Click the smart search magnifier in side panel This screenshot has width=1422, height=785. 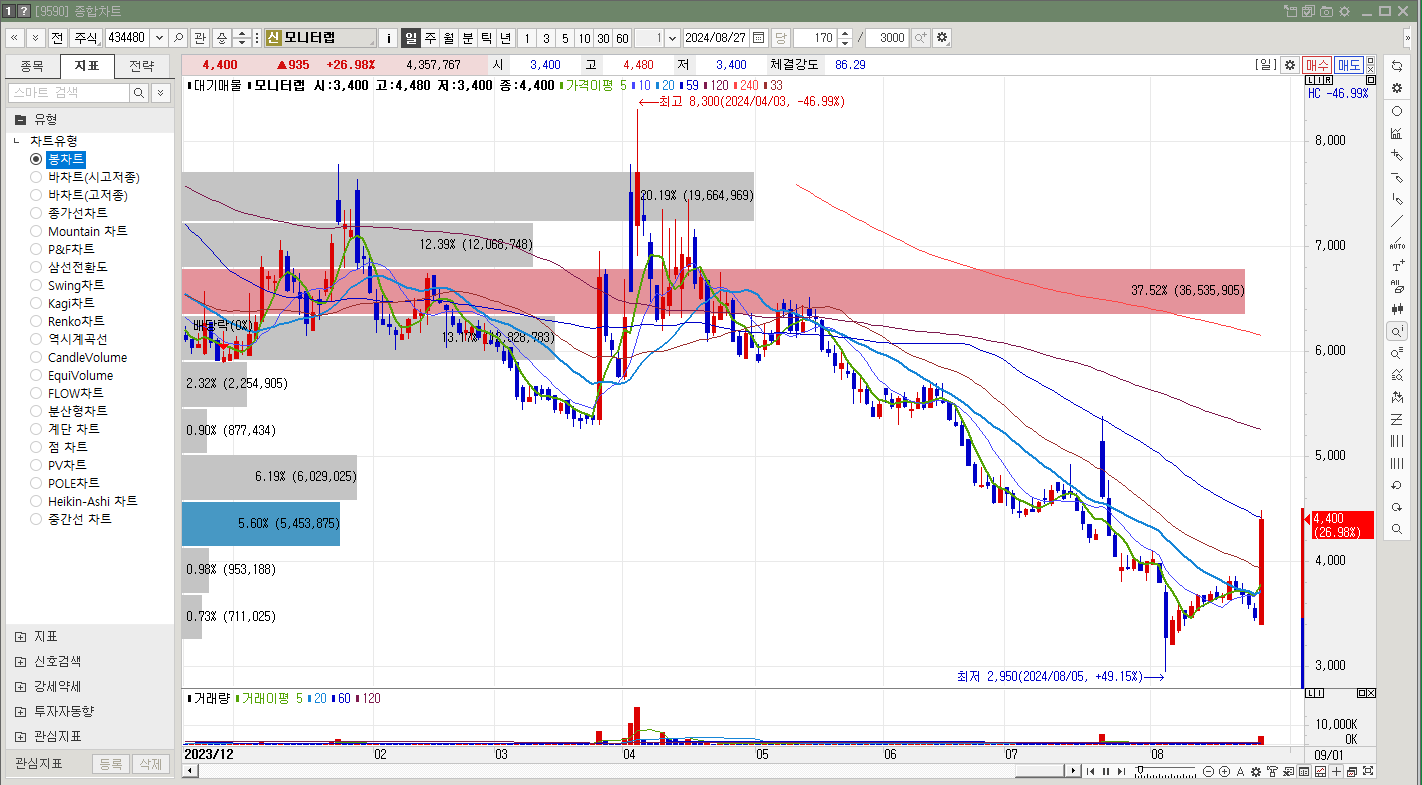[140, 92]
